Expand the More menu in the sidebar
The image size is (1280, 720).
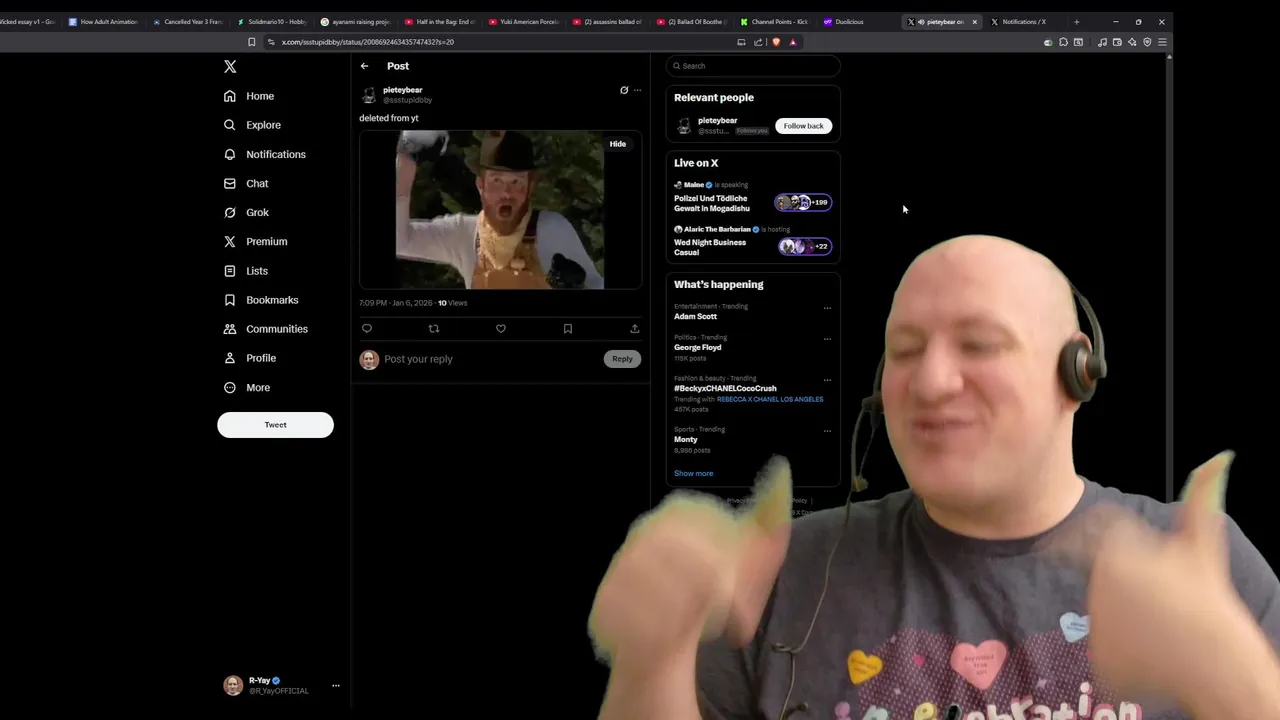[247, 387]
